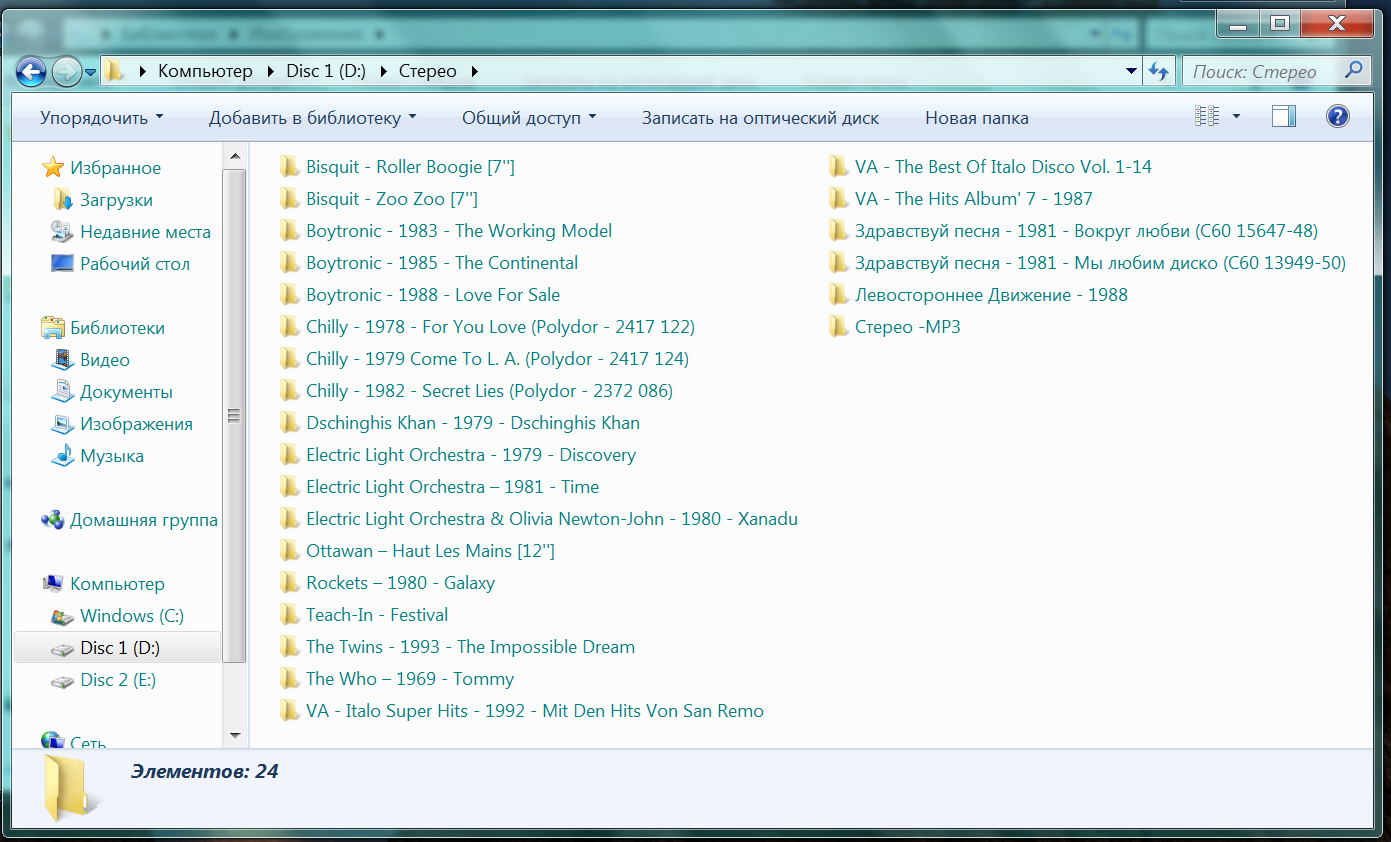Go back using the Back arrow button
The width and height of the screenshot is (1391, 842).
(32, 71)
